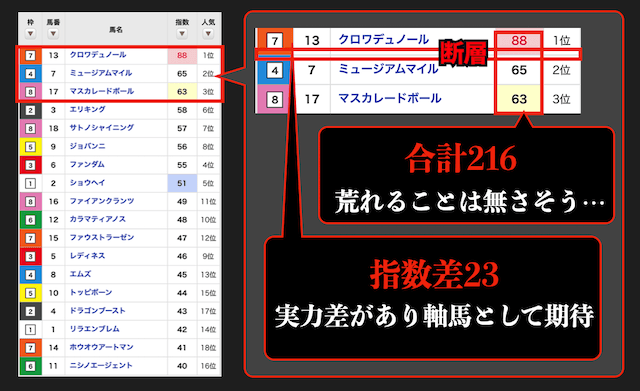Click index value 58 in エリキング row
The width and height of the screenshot is (640, 391).
click(x=182, y=110)
